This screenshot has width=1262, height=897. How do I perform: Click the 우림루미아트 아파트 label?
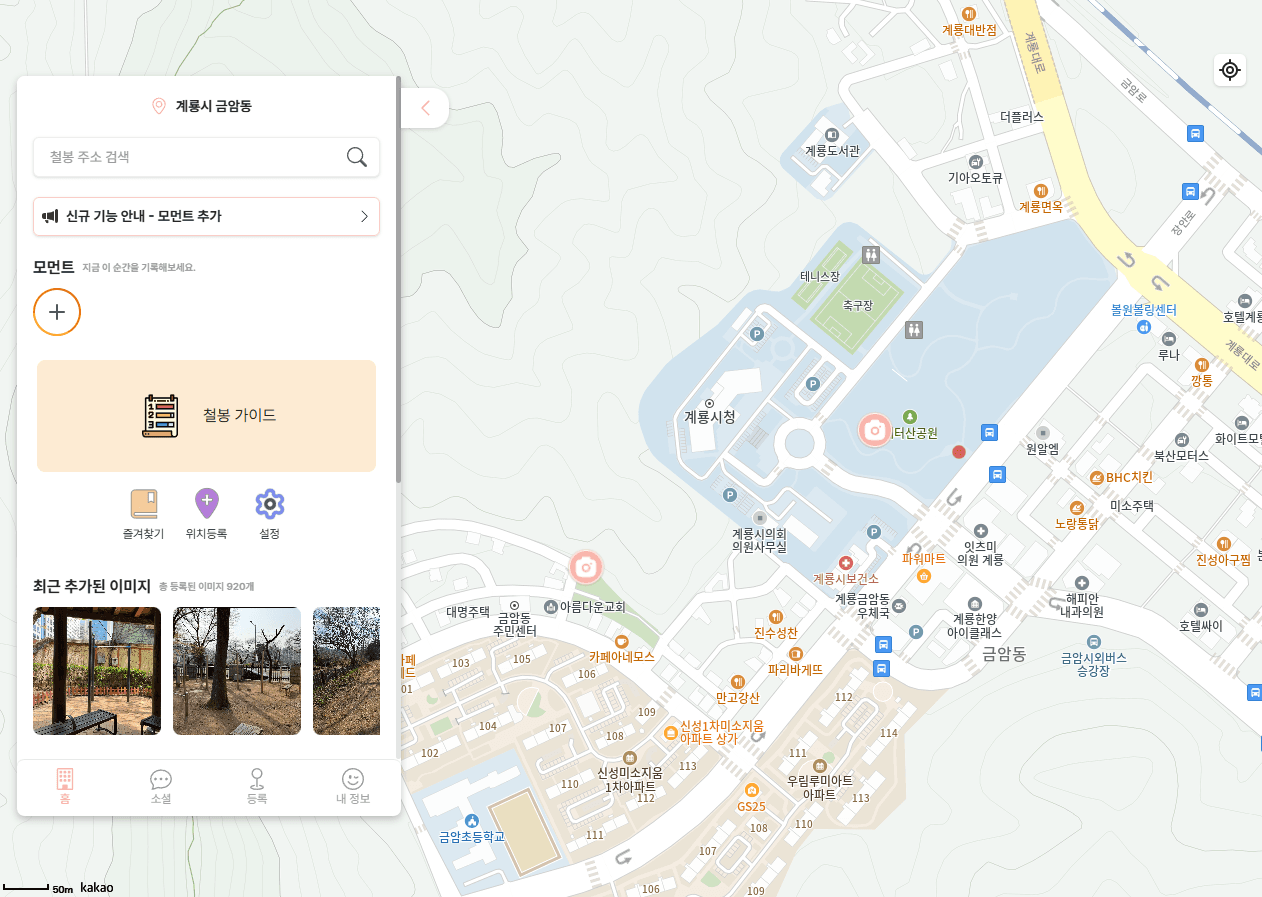(x=819, y=787)
